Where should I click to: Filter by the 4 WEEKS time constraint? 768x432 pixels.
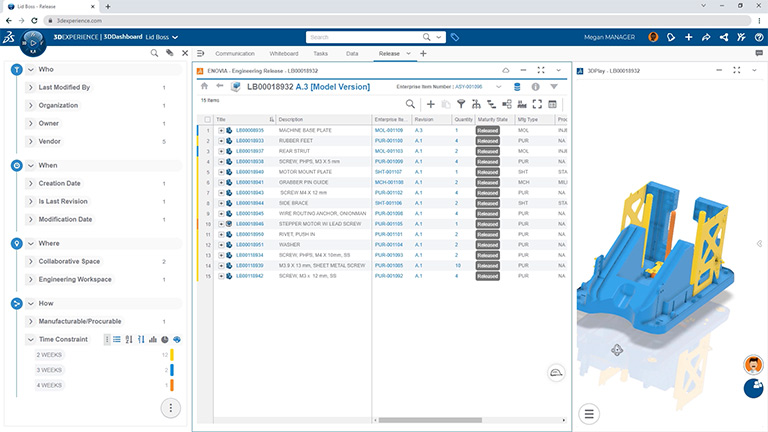49,385
